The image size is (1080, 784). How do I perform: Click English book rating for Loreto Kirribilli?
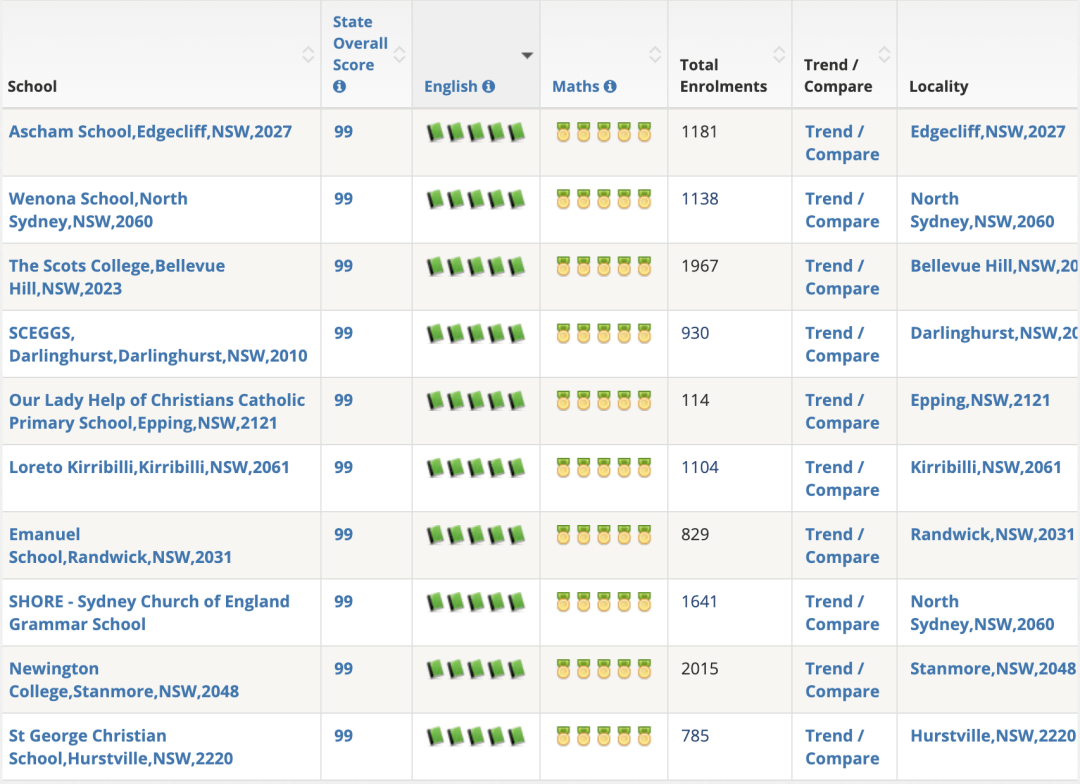tap(476, 468)
